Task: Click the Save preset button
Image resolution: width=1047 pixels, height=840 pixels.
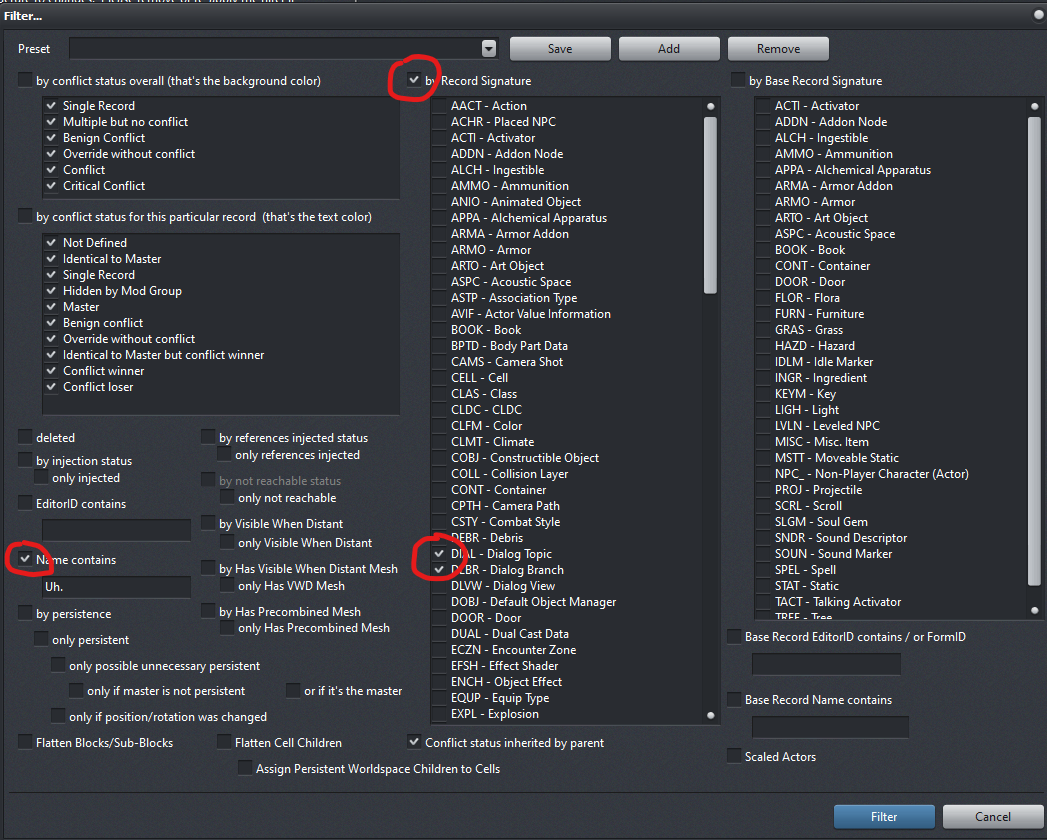Action: pyautogui.click(x=560, y=49)
